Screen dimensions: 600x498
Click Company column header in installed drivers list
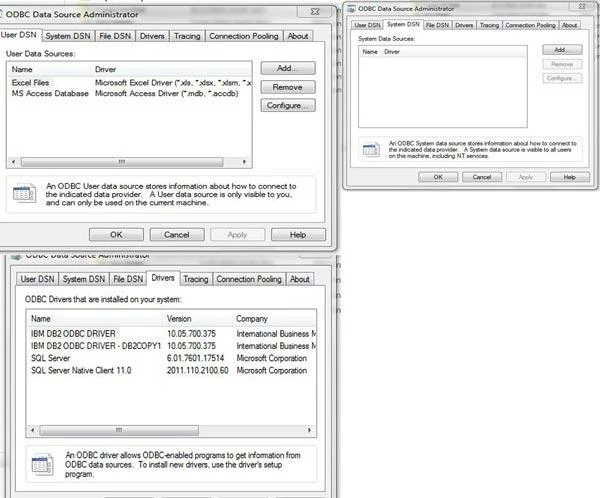tap(274, 318)
